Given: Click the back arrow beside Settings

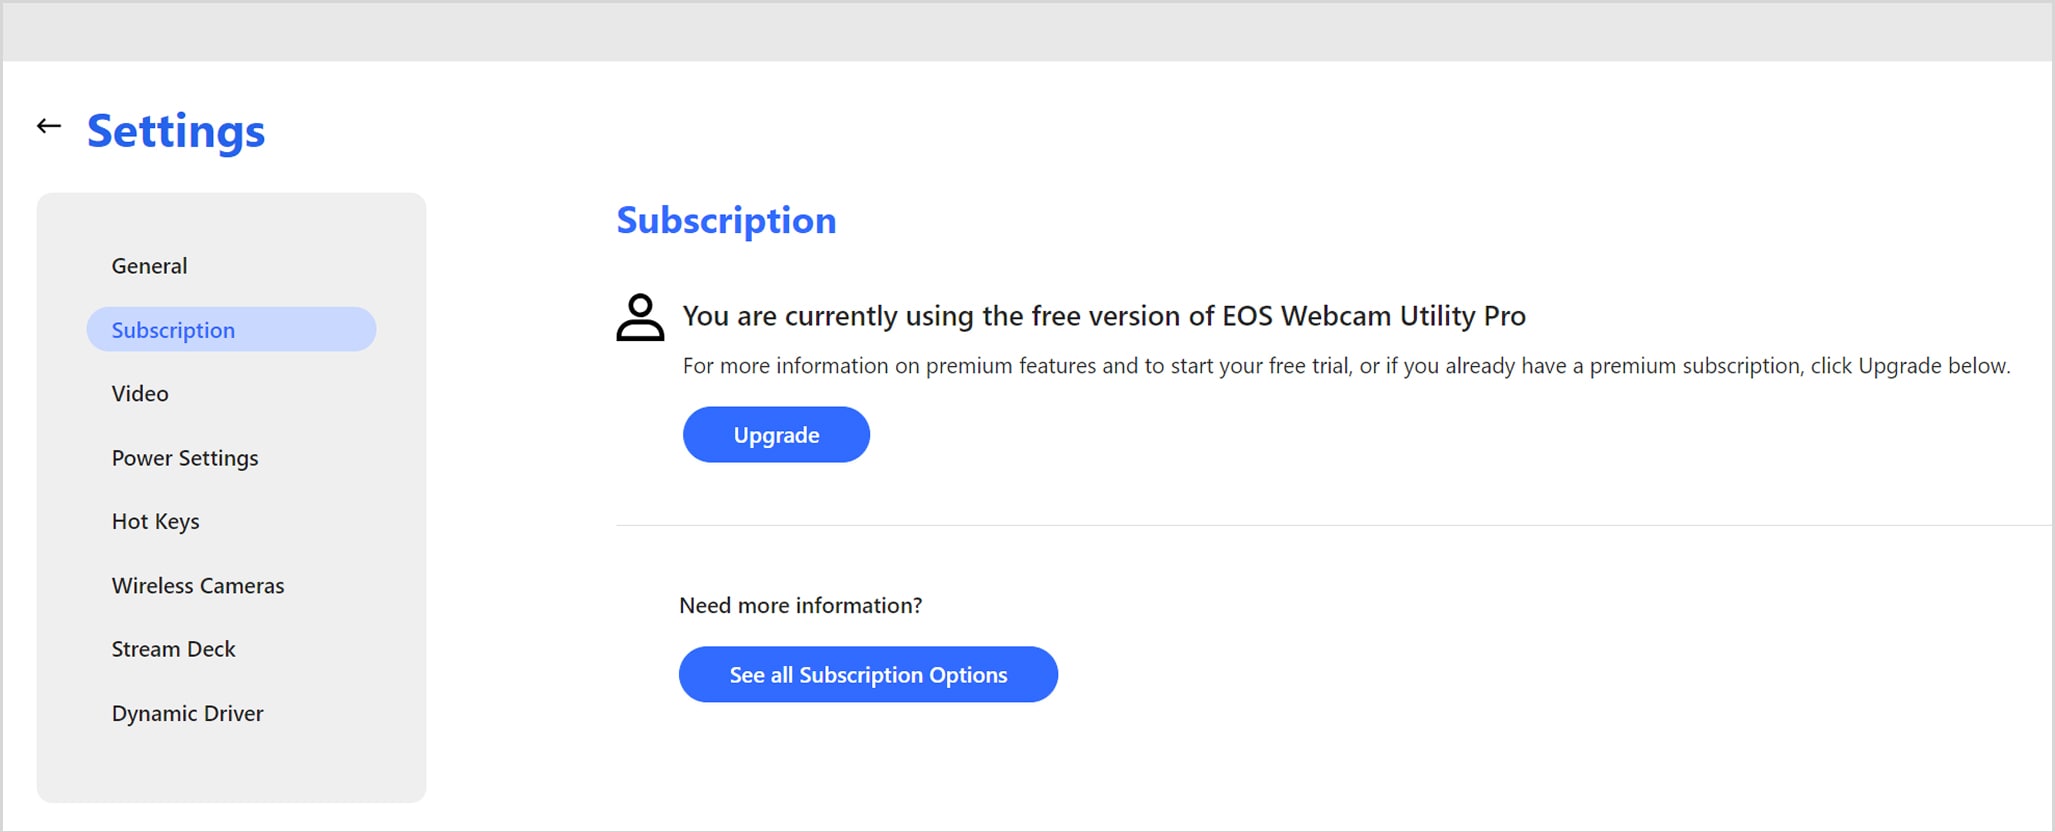Looking at the screenshot, I should click(49, 126).
